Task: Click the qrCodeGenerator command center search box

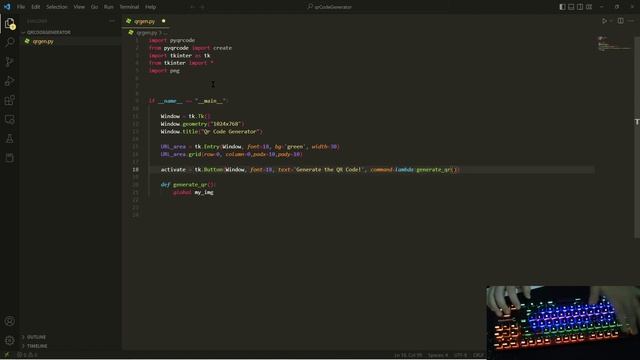Action: tap(329, 7)
